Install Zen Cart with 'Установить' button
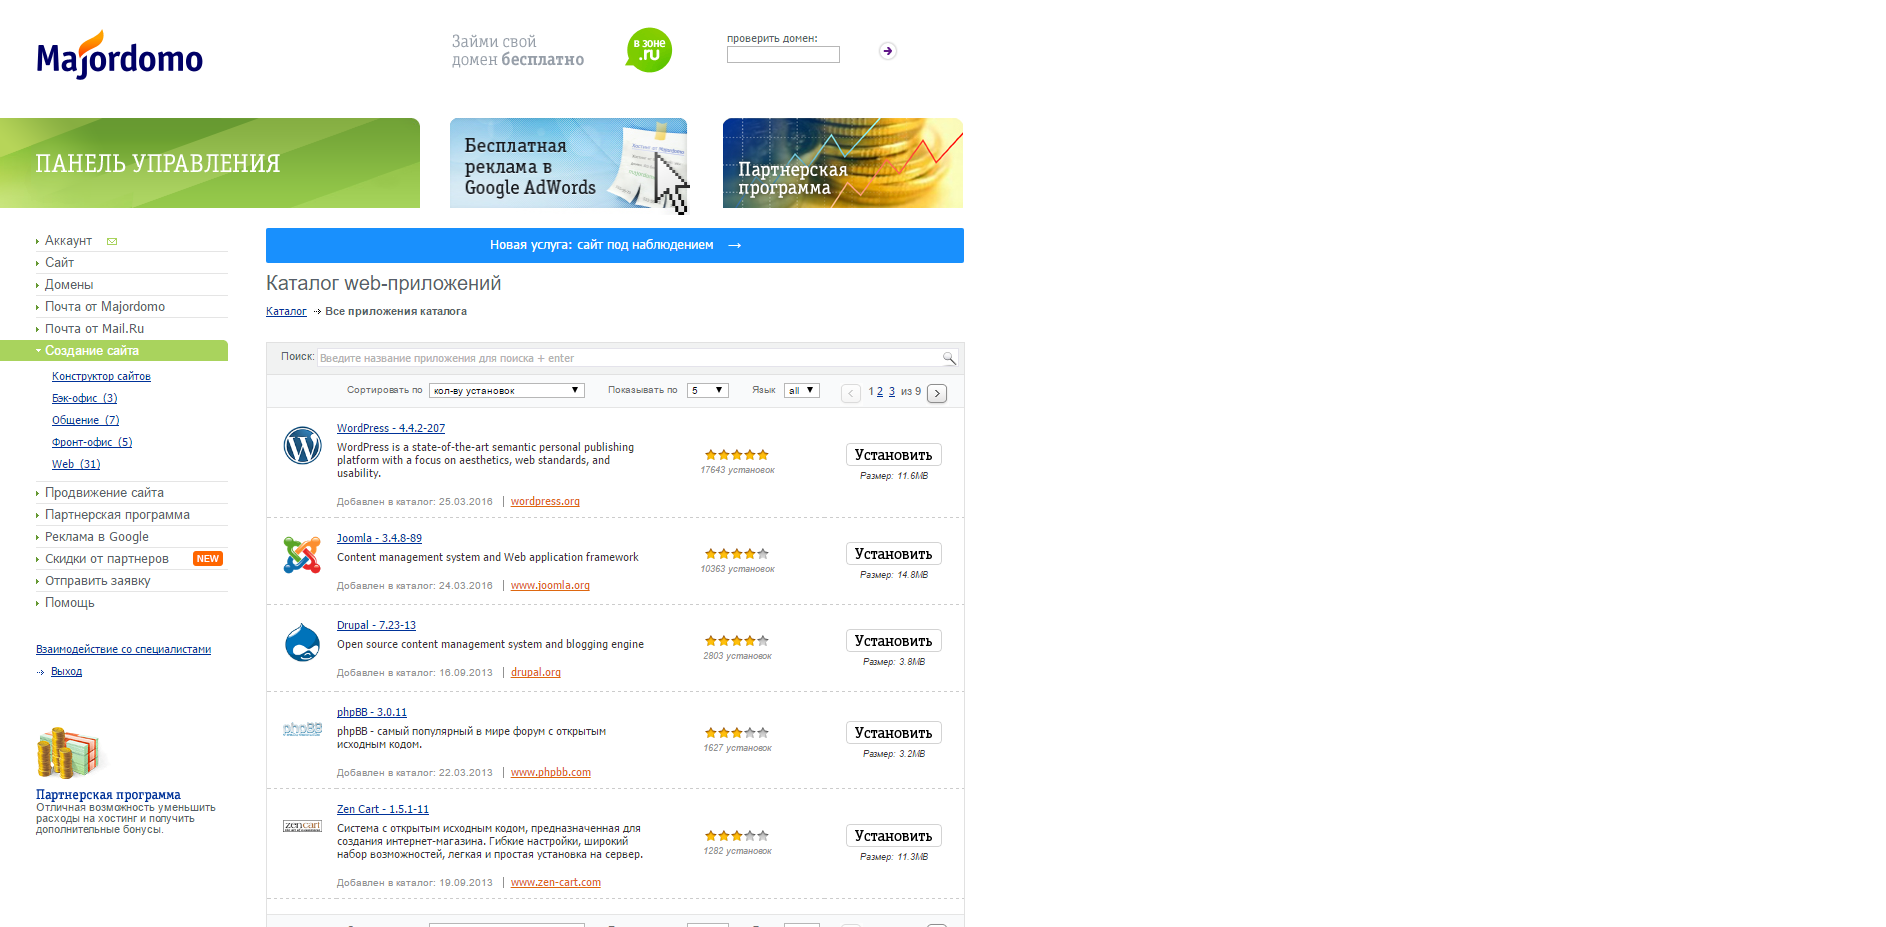Screen dimensions: 1886x927 894,836
